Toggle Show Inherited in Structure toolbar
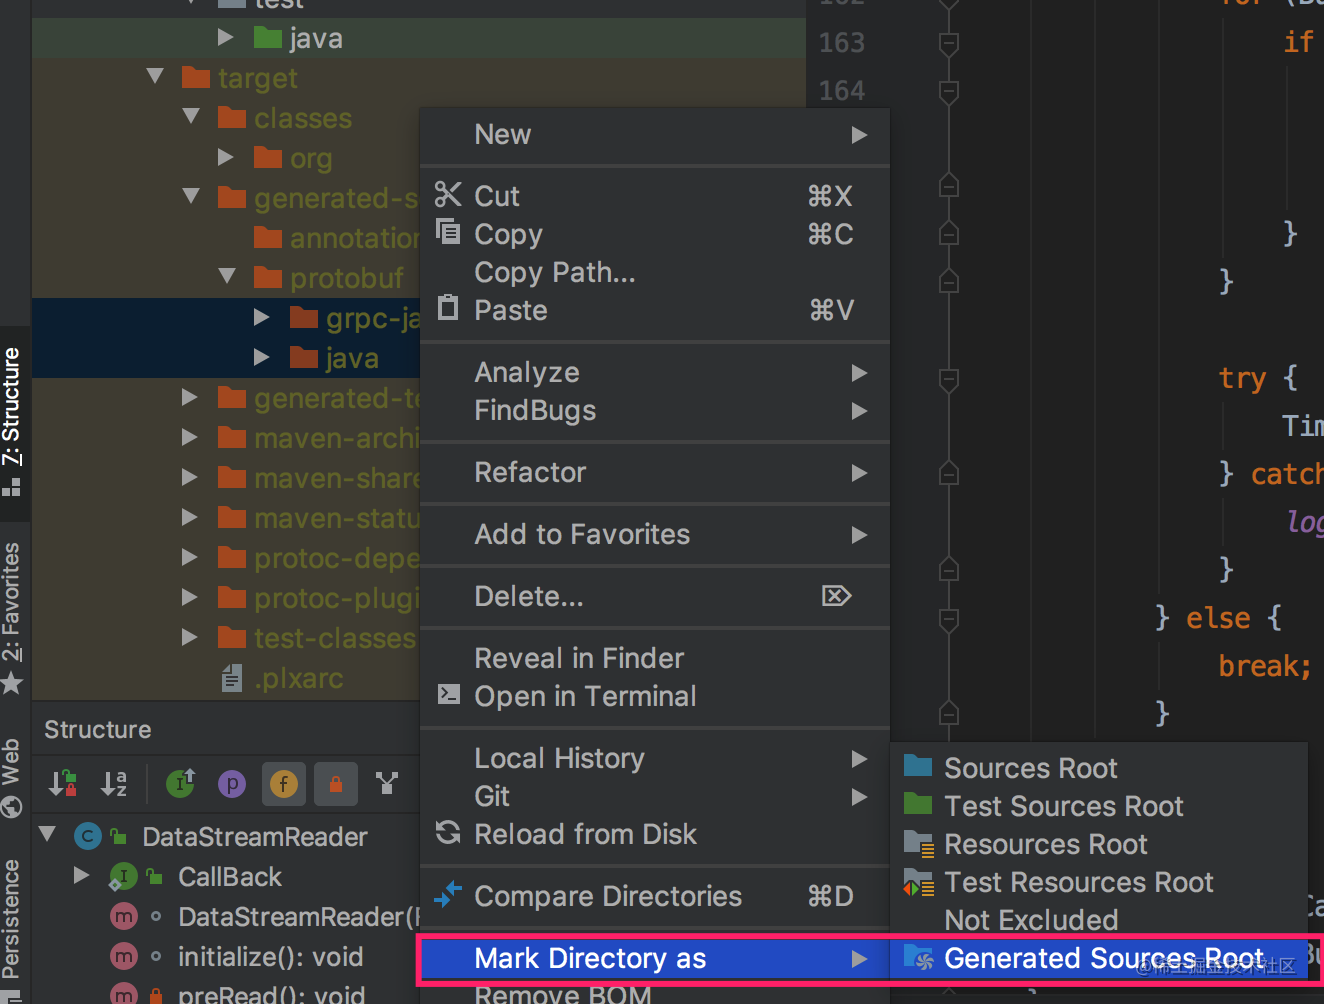Viewport: 1324px width, 1004px height. click(180, 784)
